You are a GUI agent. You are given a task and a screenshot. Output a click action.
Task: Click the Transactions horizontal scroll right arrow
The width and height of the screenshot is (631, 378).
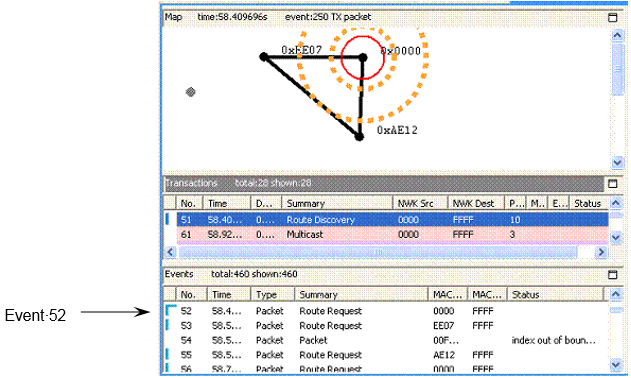(x=601, y=252)
